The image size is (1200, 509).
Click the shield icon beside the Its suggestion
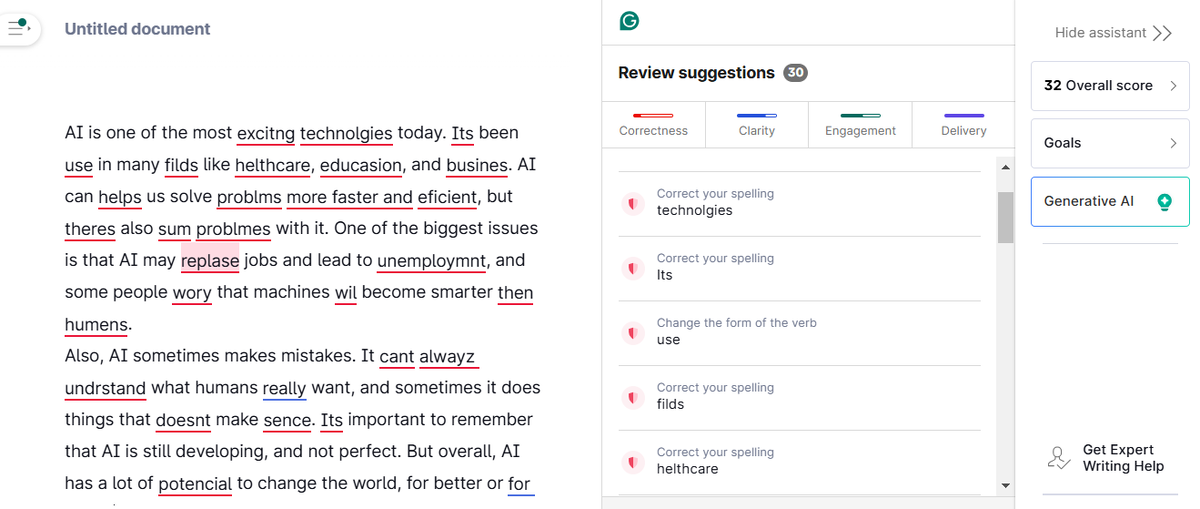coord(632,267)
